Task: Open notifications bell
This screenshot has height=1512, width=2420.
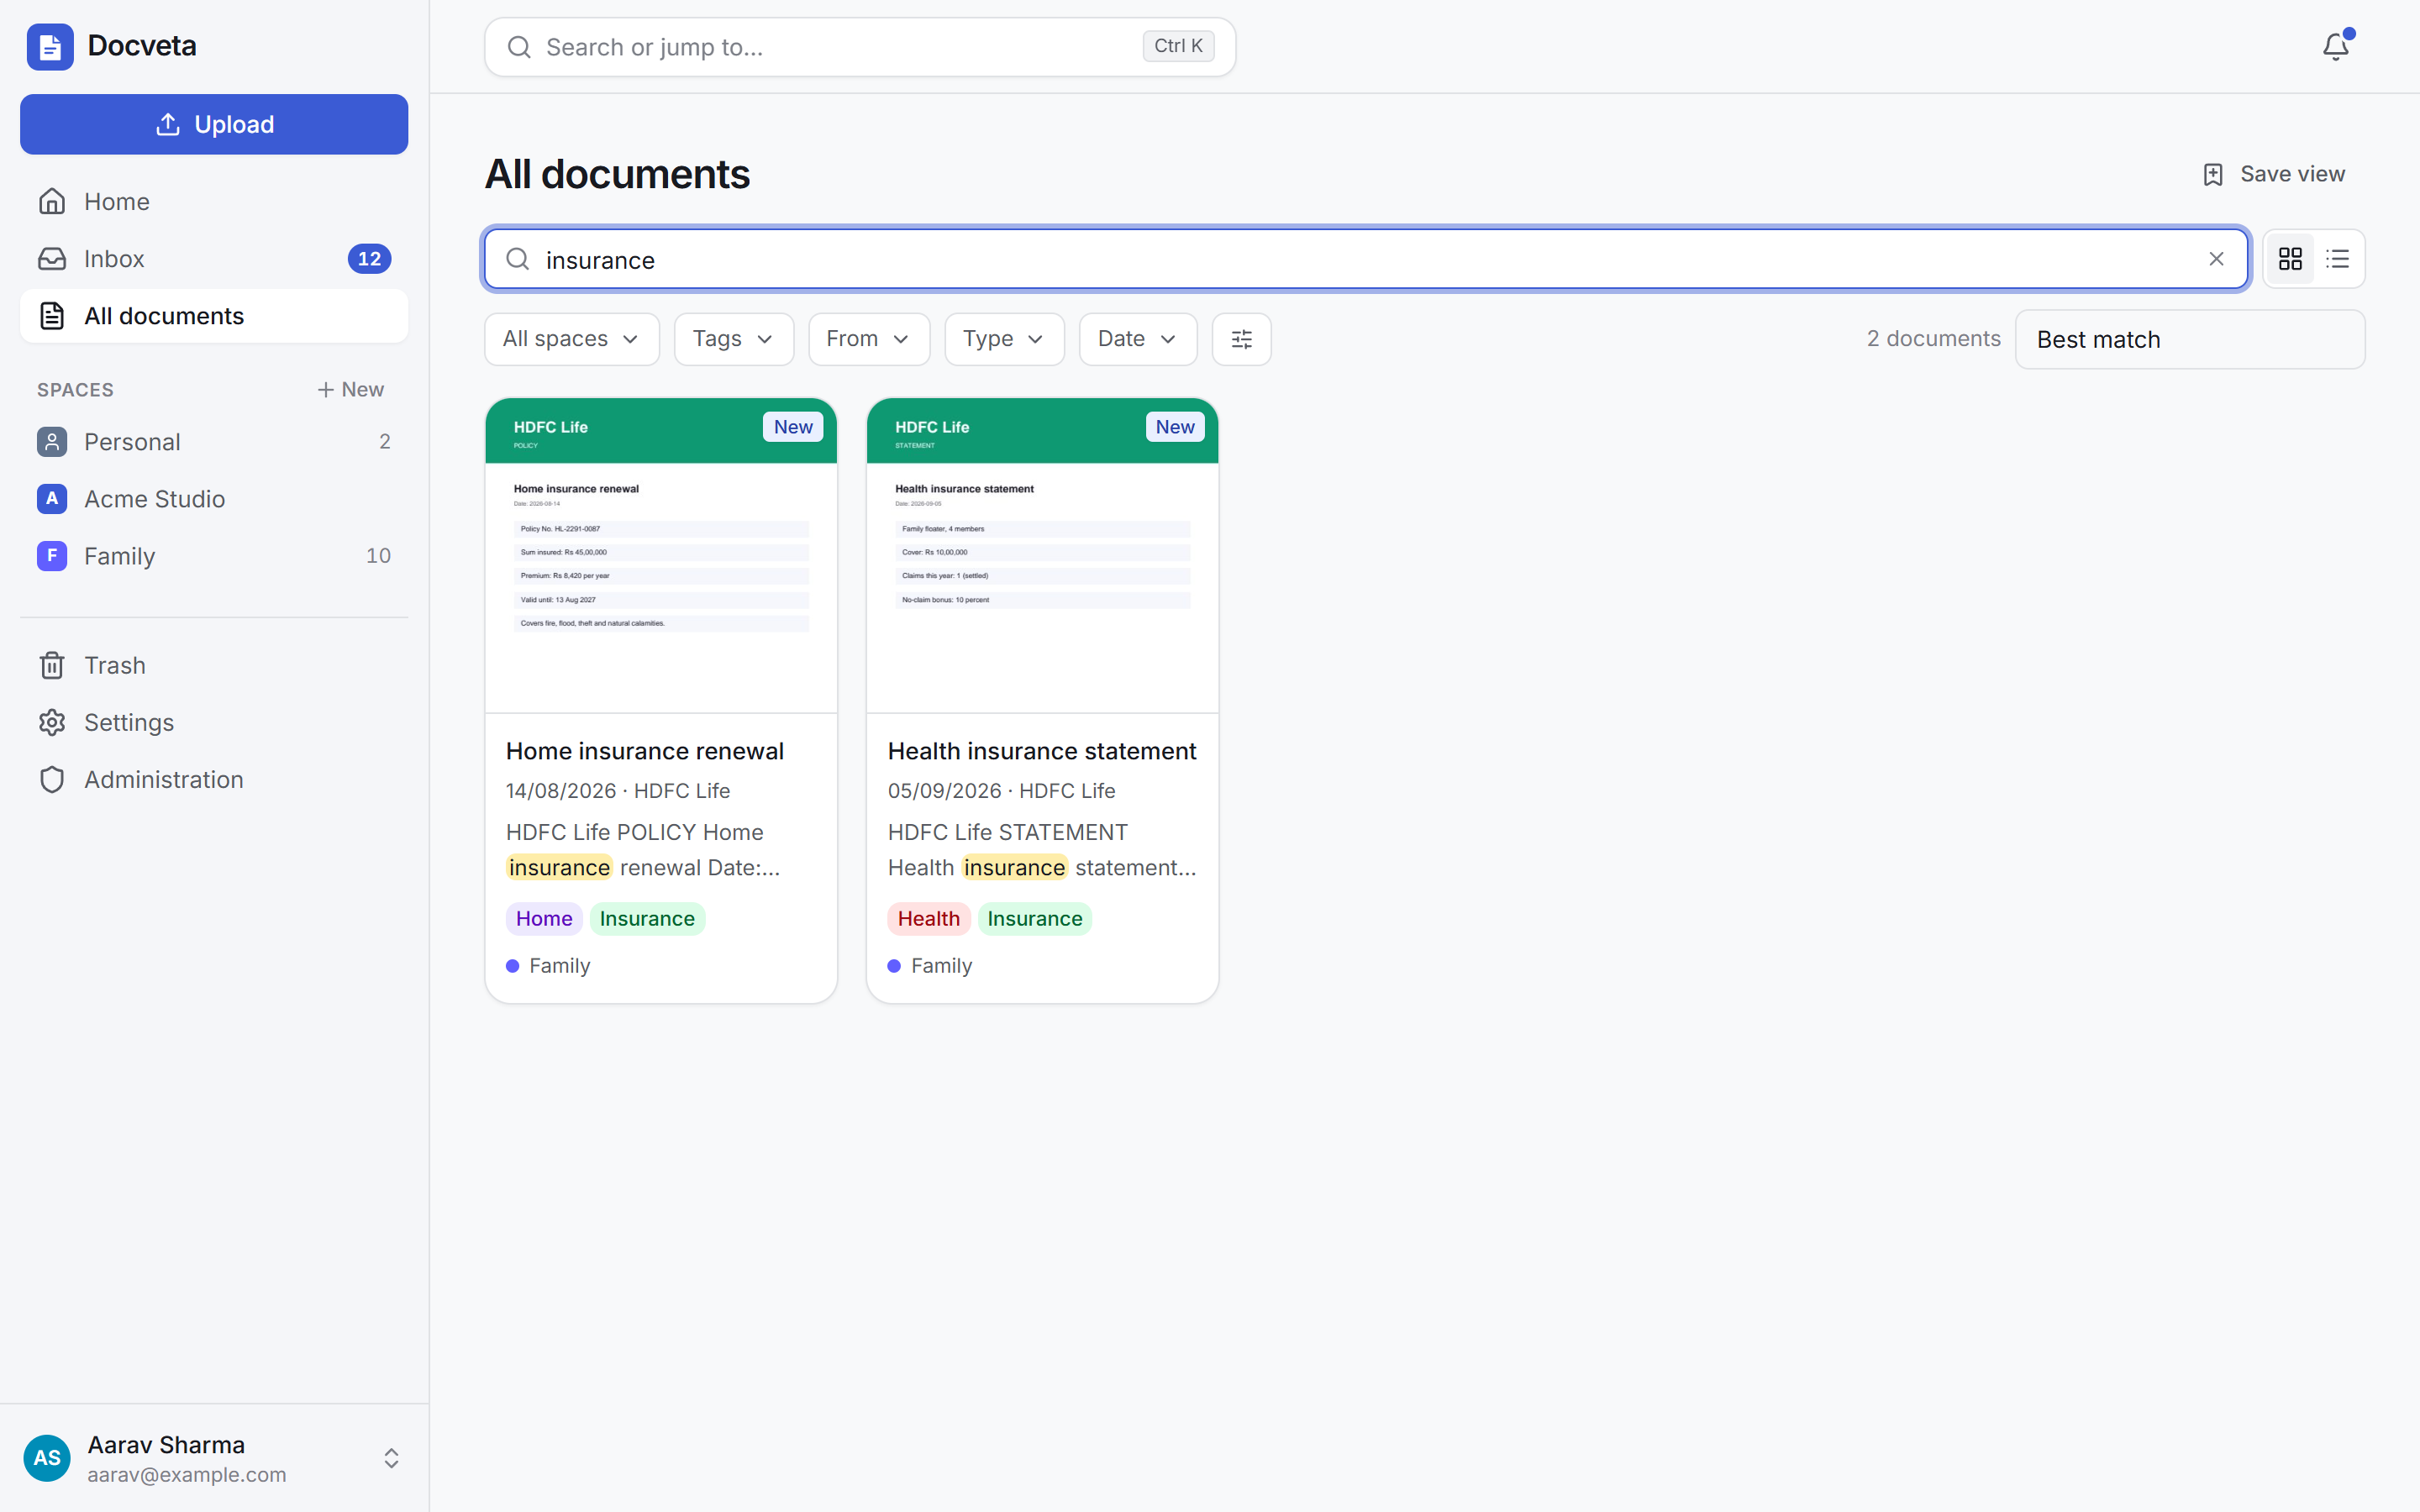Action: tap(2335, 47)
